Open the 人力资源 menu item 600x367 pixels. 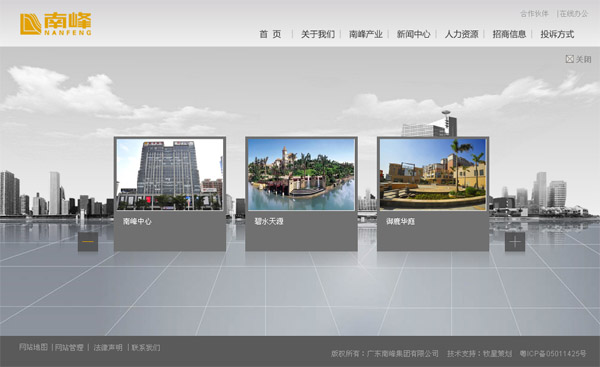tap(461, 34)
